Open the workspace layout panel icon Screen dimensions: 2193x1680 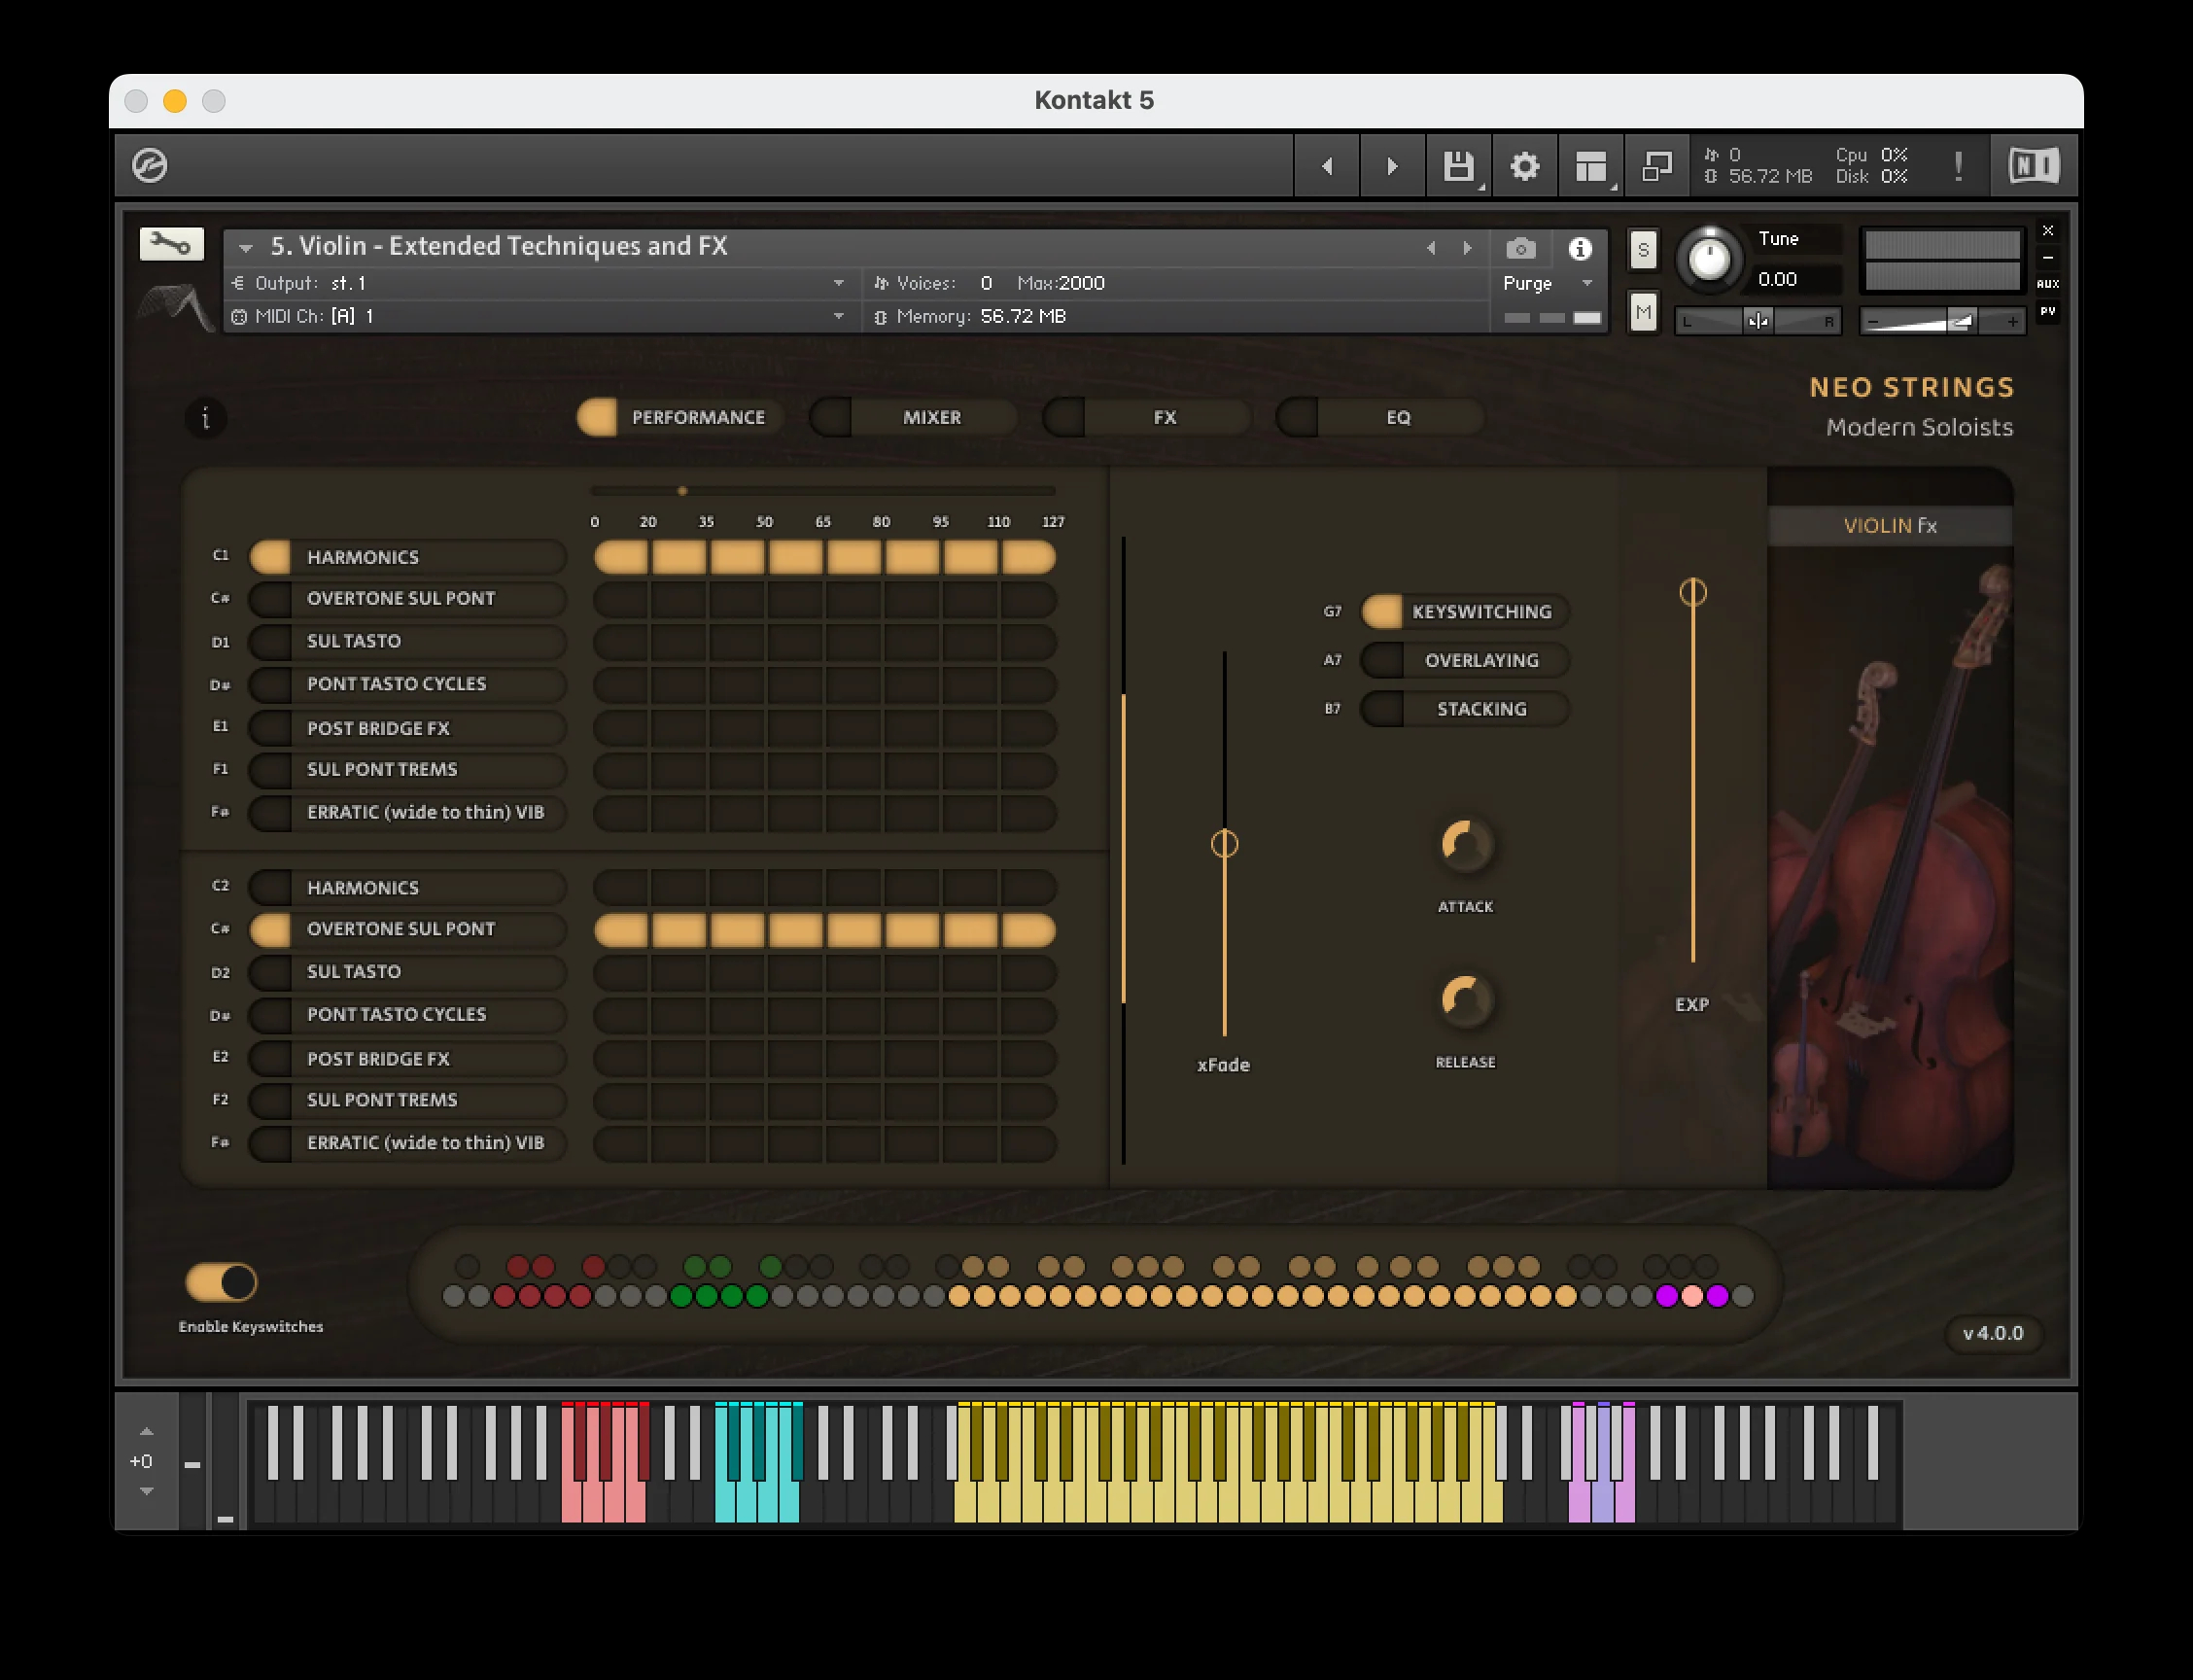pos(1591,166)
